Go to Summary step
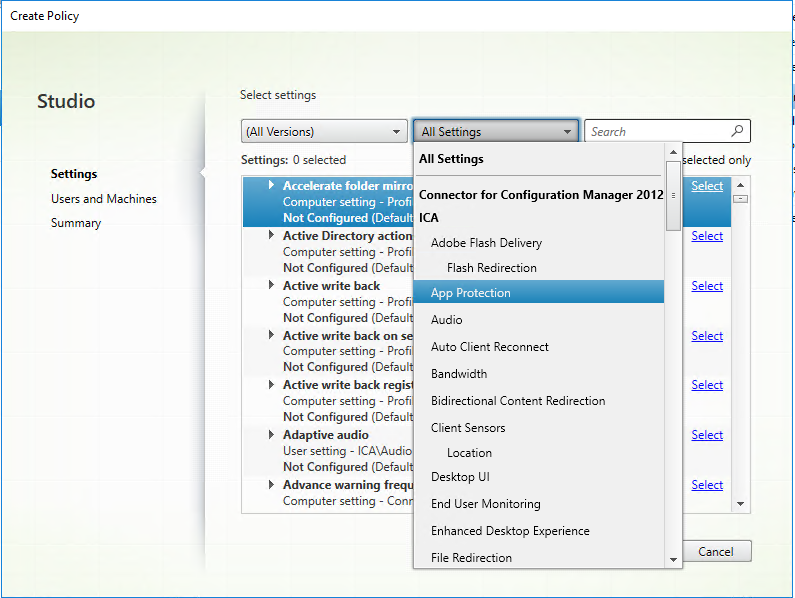The height and width of the screenshot is (598, 795). [76, 223]
